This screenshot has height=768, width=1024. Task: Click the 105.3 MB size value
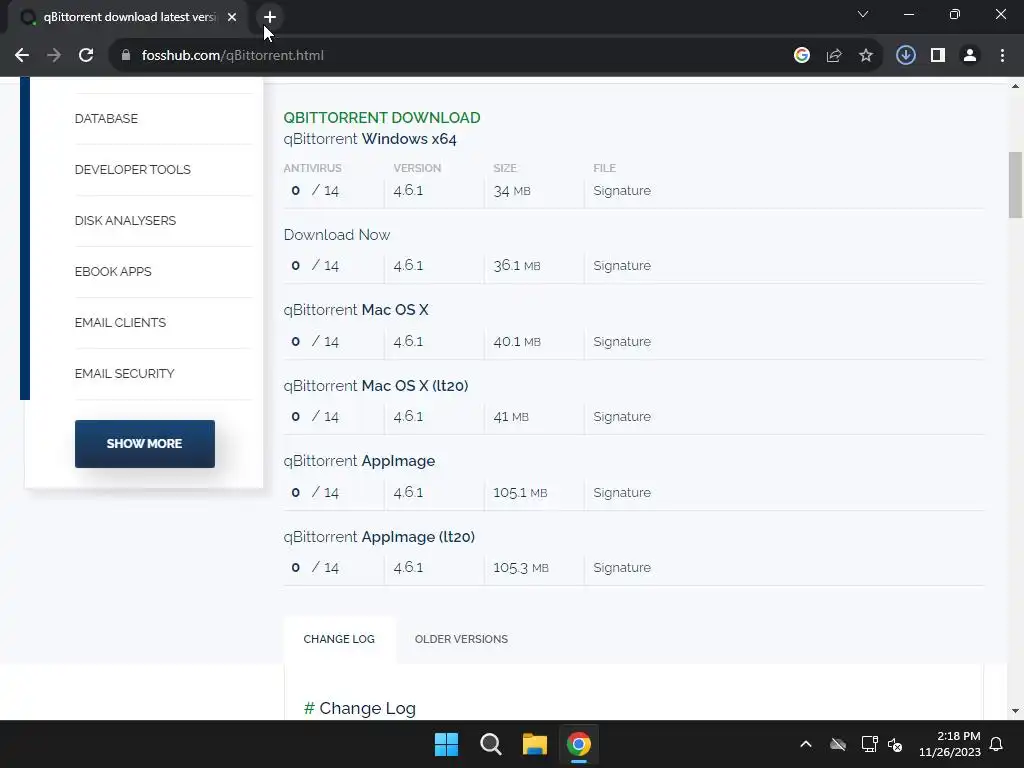click(520, 568)
